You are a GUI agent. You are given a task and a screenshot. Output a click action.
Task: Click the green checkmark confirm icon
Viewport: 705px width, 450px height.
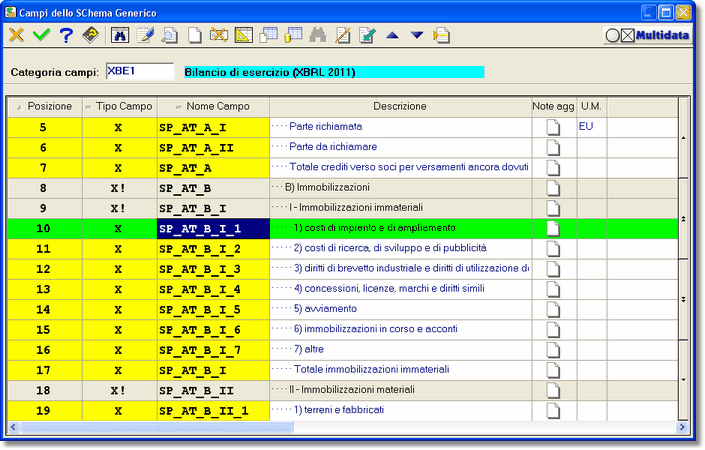[41, 35]
